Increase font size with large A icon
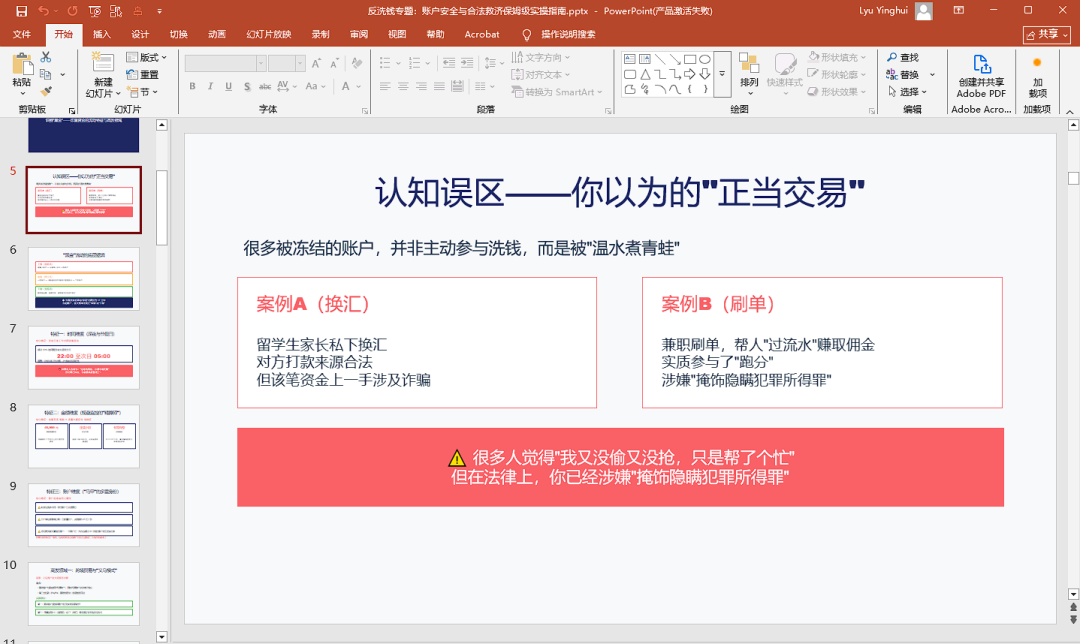1080x644 pixels. (316, 63)
